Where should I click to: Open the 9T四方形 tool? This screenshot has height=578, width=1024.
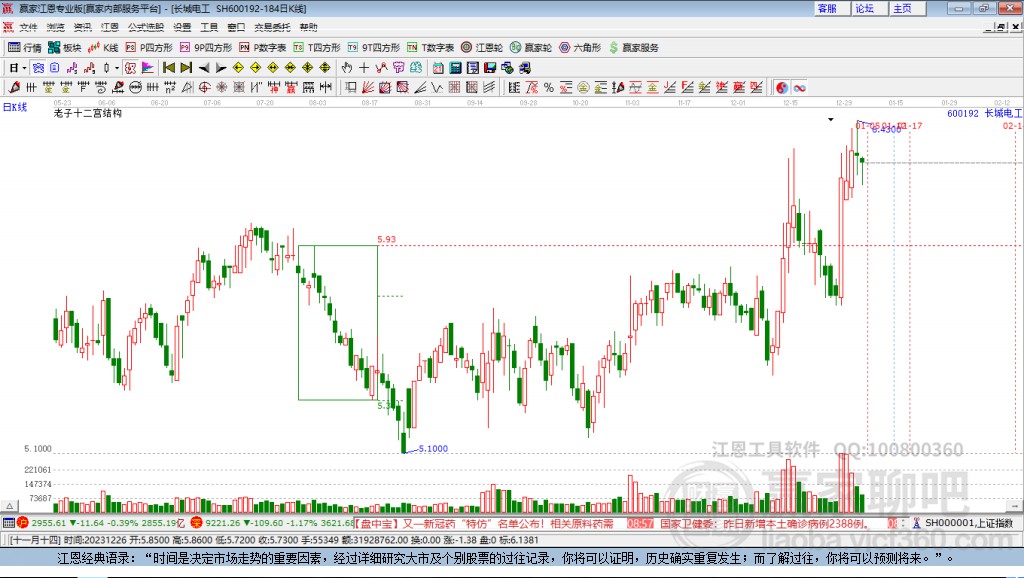pos(374,48)
